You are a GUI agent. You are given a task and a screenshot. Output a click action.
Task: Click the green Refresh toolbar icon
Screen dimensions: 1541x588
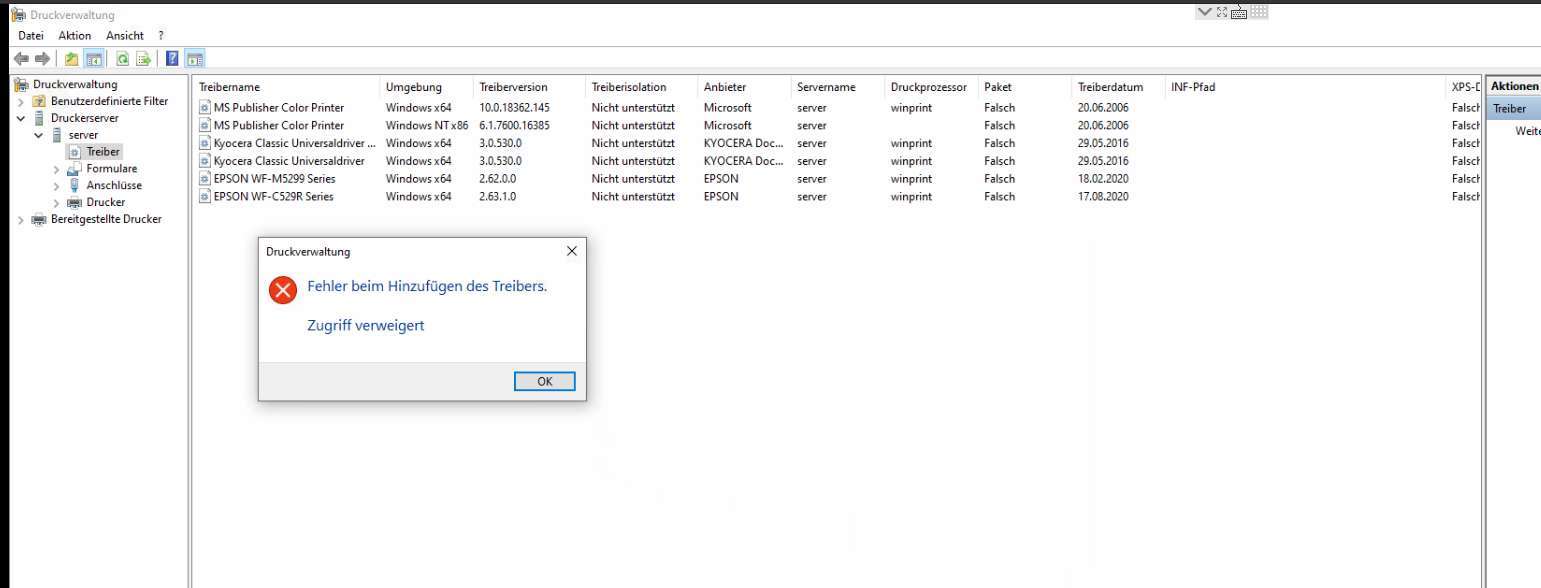click(x=122, y=59)
